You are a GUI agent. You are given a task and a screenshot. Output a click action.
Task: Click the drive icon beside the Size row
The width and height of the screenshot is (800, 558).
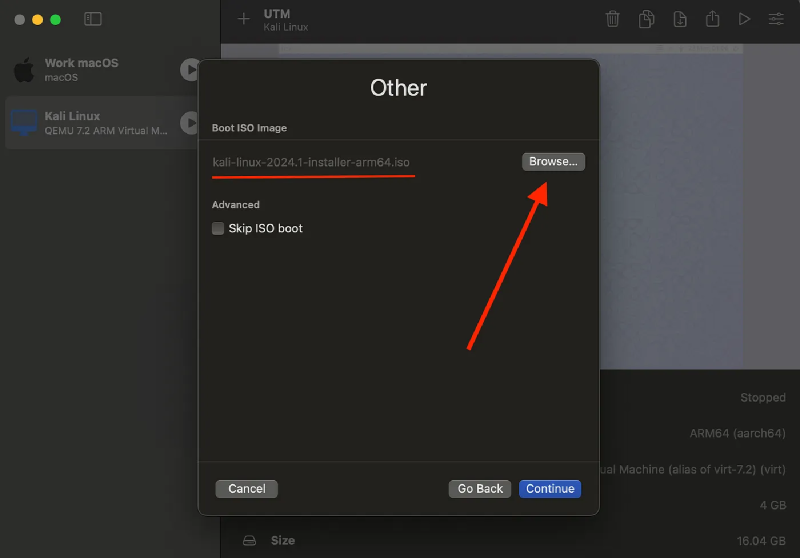coord(249,540)
